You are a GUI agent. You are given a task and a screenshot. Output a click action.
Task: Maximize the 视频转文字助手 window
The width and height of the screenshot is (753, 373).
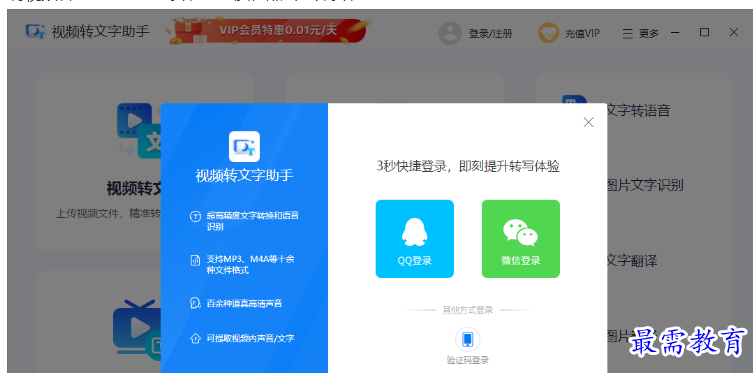coord(704,32)
